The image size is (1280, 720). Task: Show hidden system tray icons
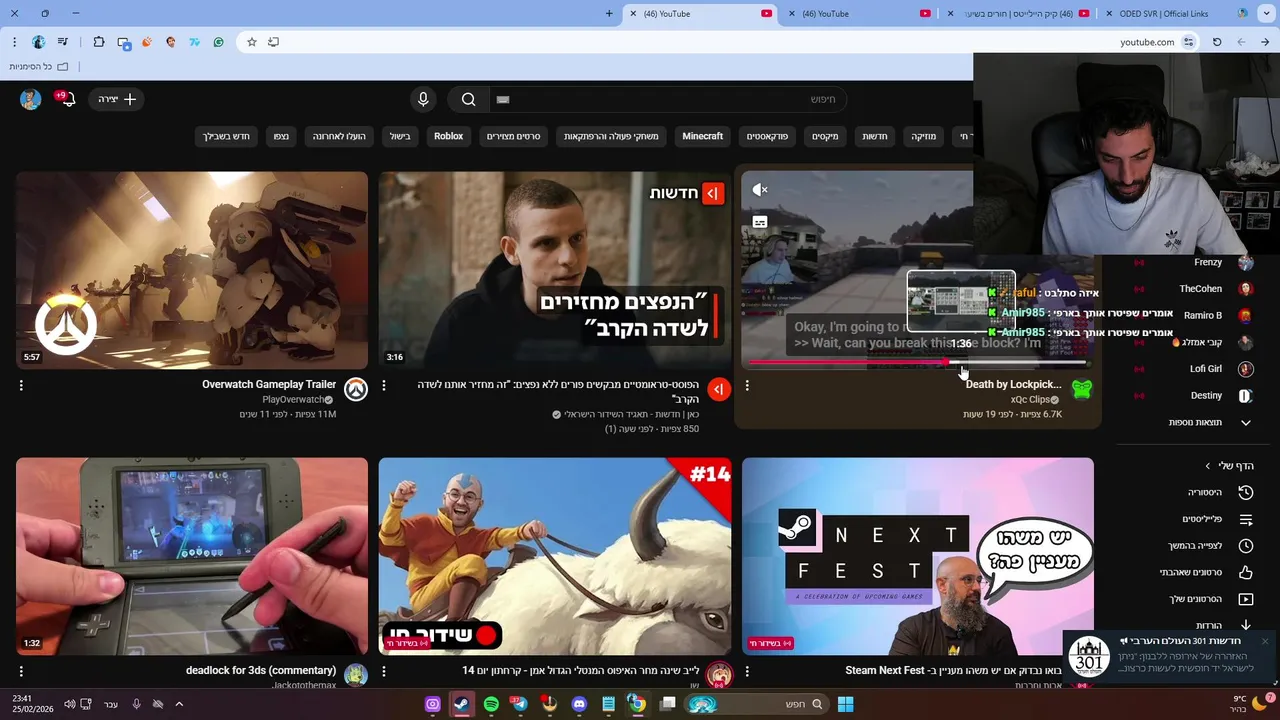pos(179,704)
